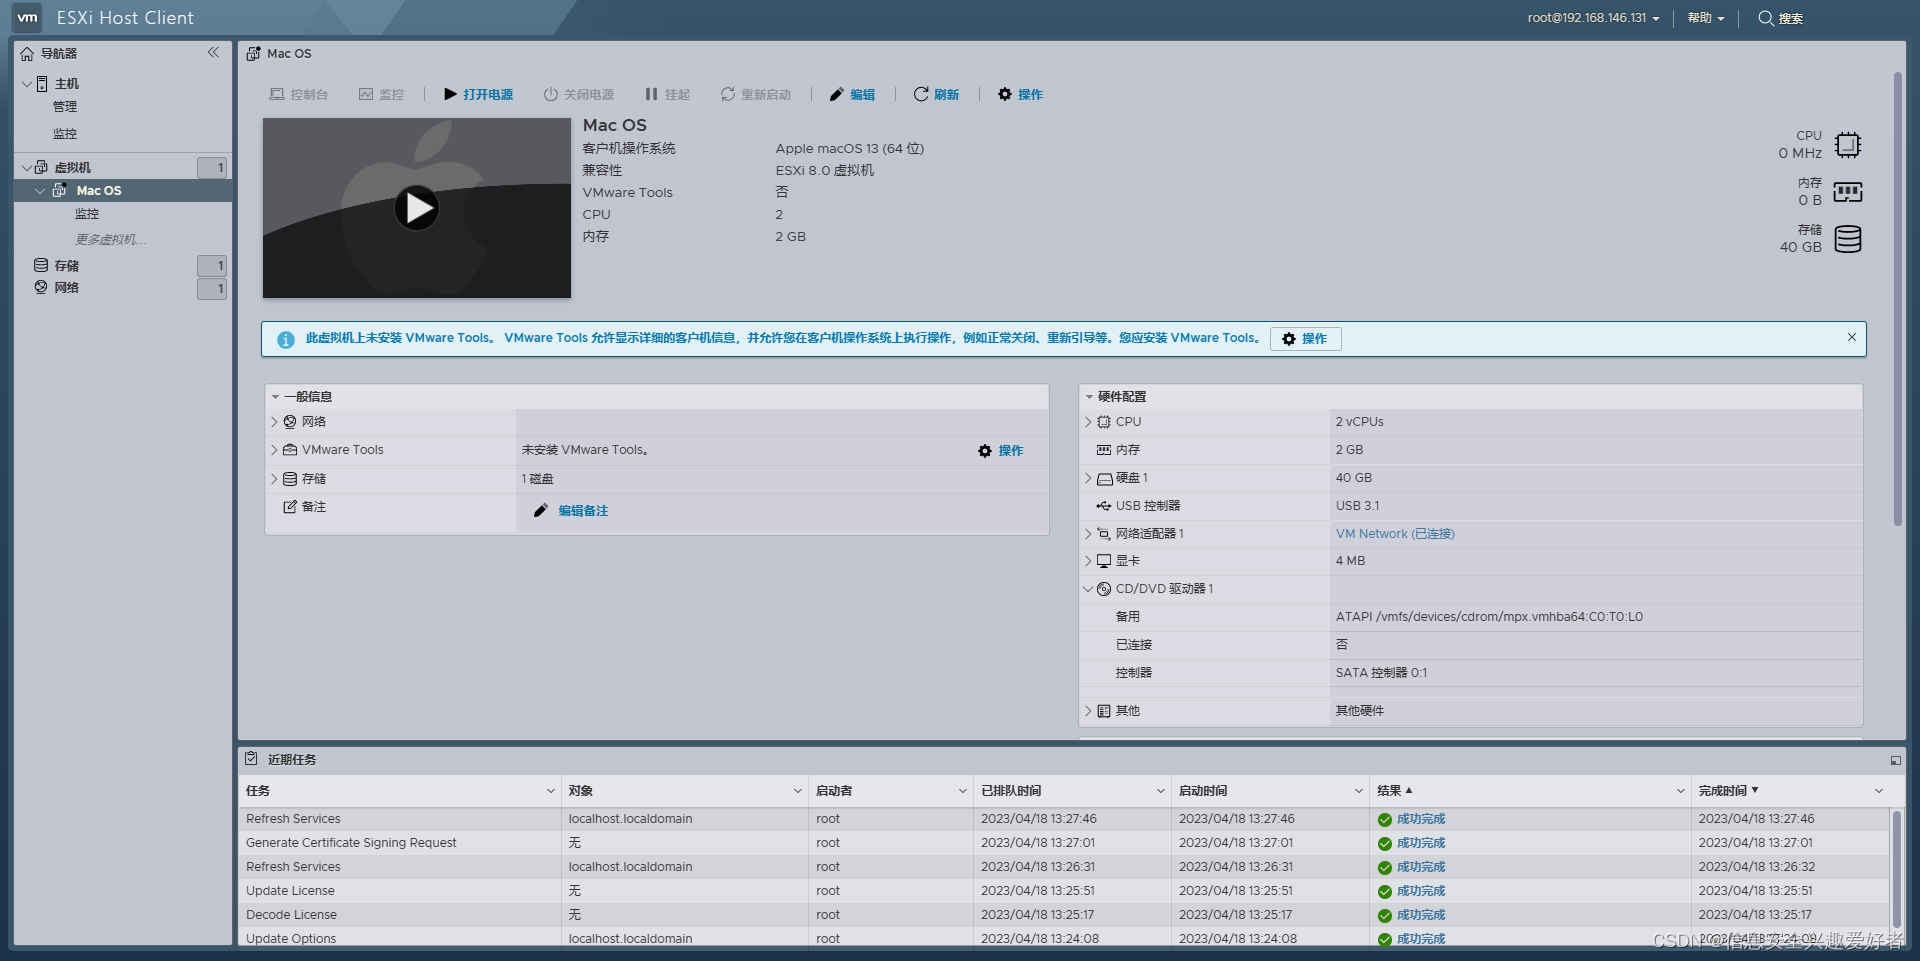Viewport: 1920px width, 961px height.
Task: Click the suspend toolbar item
Action: click(668, 94)
